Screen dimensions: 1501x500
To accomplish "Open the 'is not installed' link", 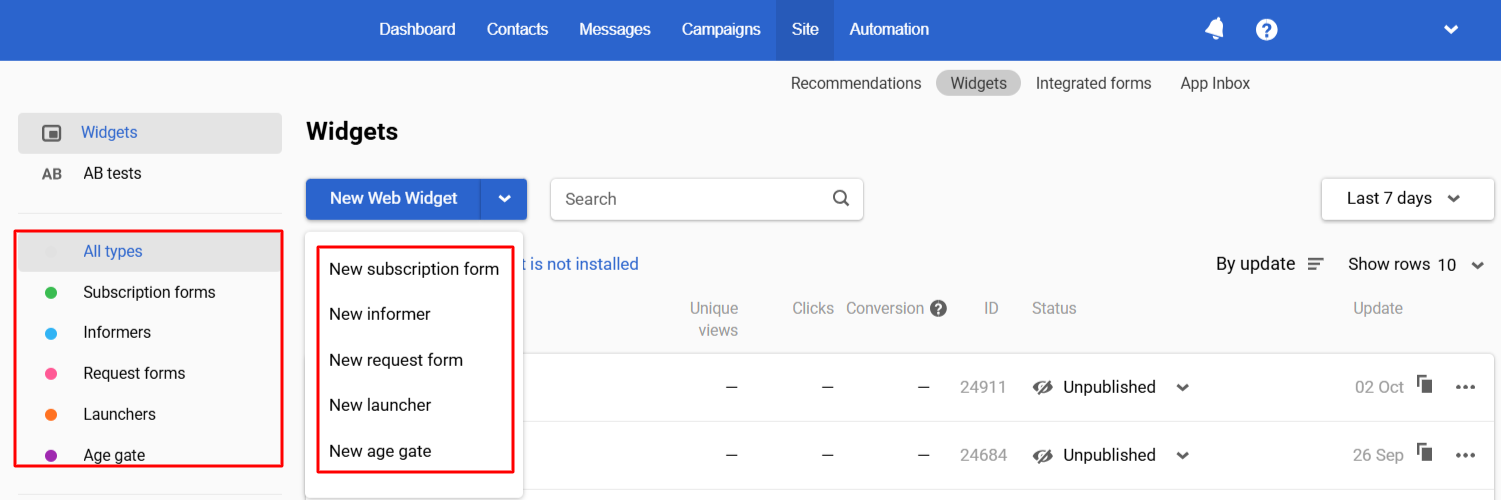I will tap(584, 264).
